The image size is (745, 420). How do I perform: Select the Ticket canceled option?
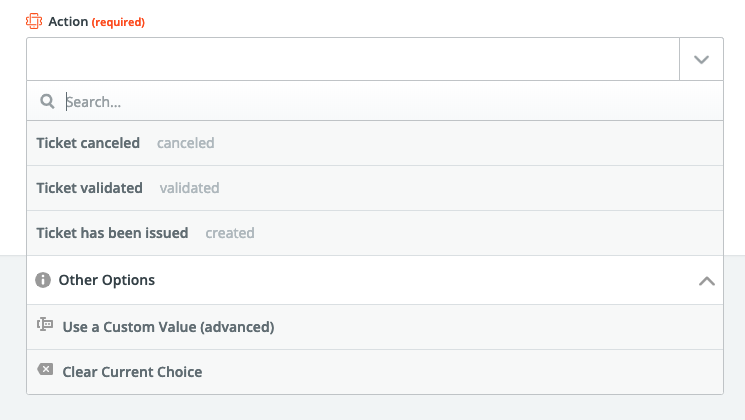(375, 143)
